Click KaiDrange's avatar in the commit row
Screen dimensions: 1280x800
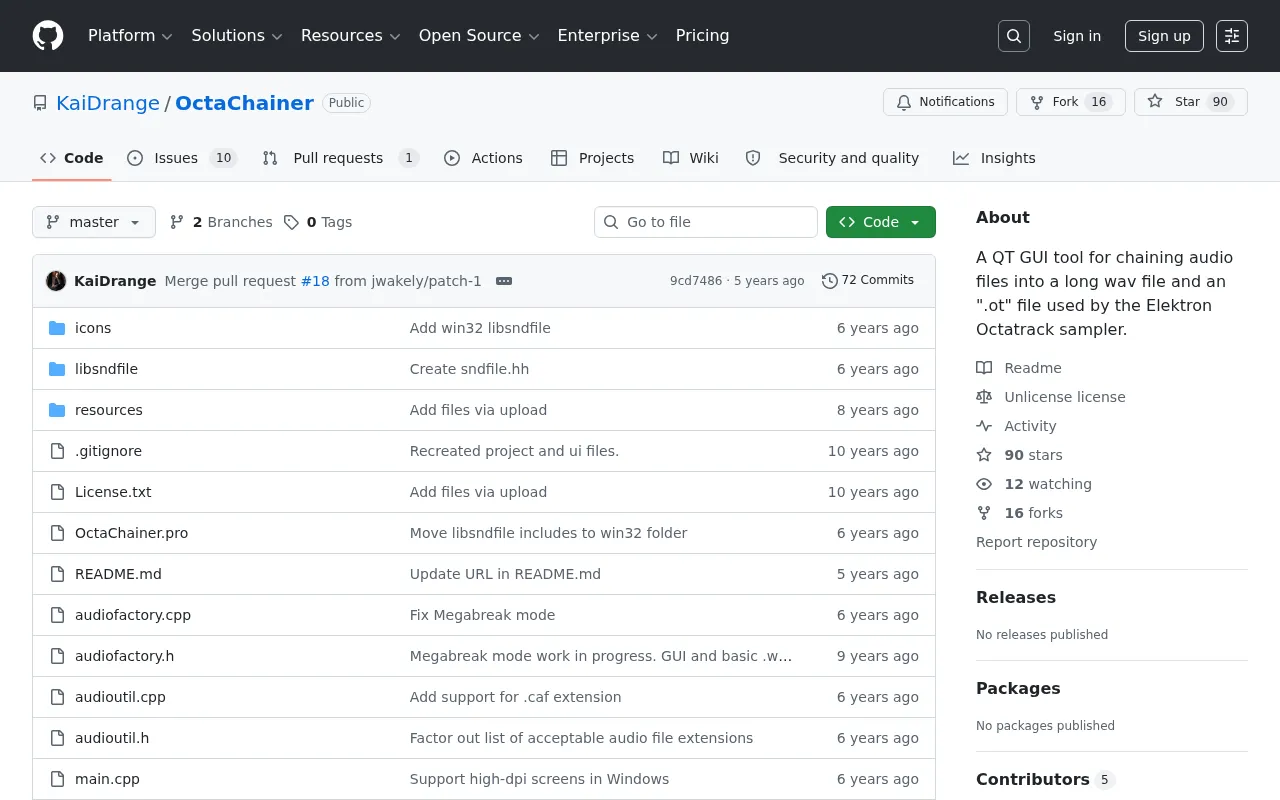(56, 281)
